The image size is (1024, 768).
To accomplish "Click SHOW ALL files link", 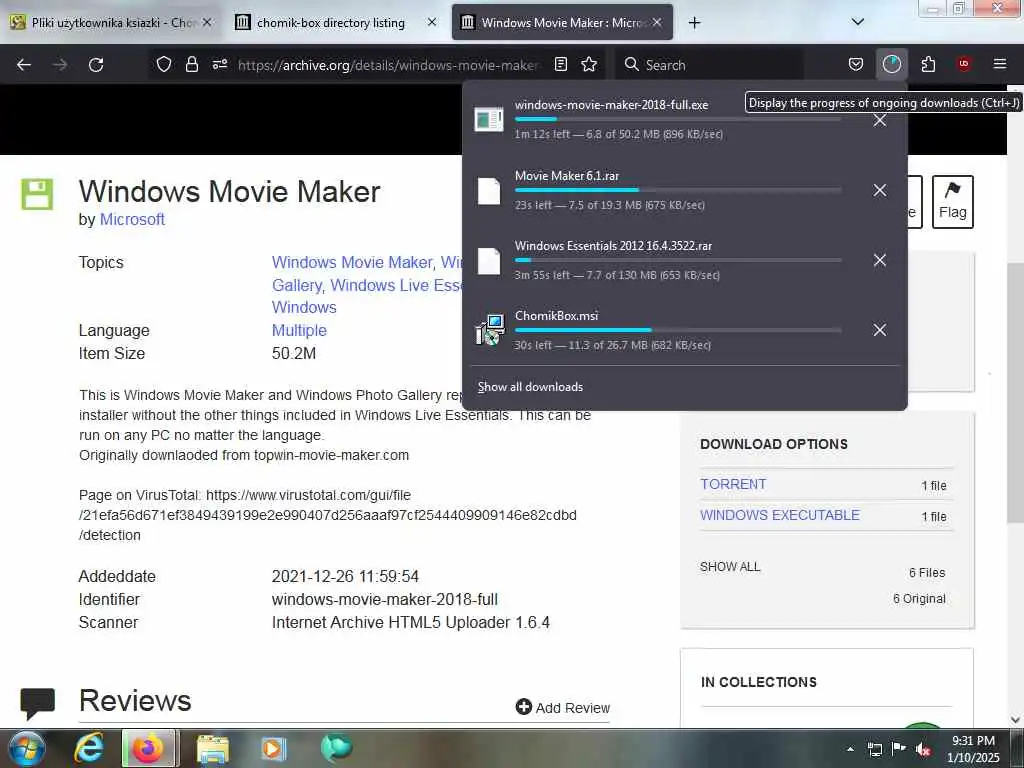I will pos(730,567).
